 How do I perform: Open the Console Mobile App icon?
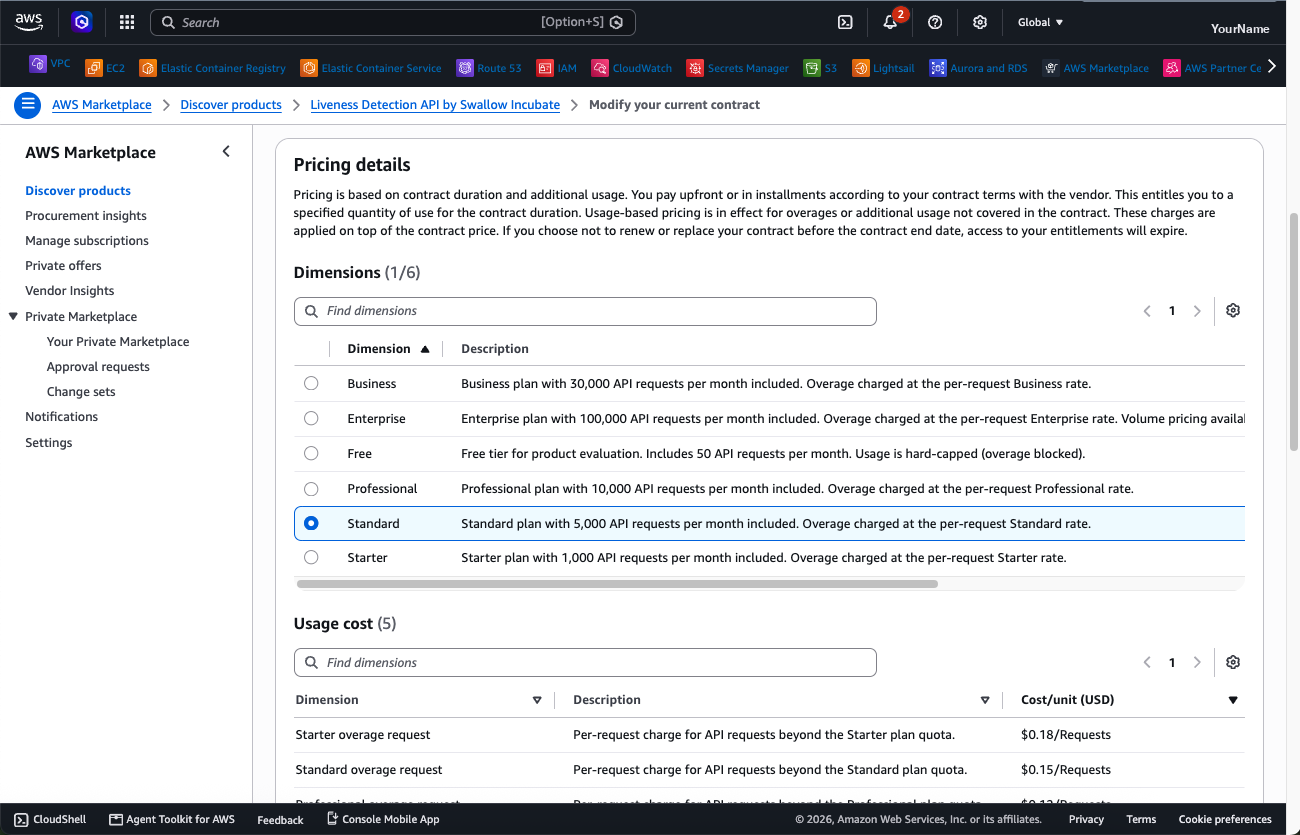333,819
